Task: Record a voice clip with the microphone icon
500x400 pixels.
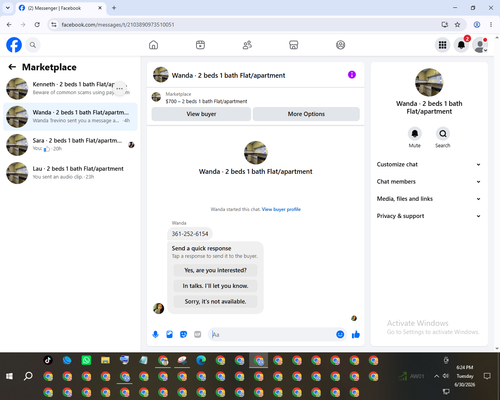Action: click(155, 334)
